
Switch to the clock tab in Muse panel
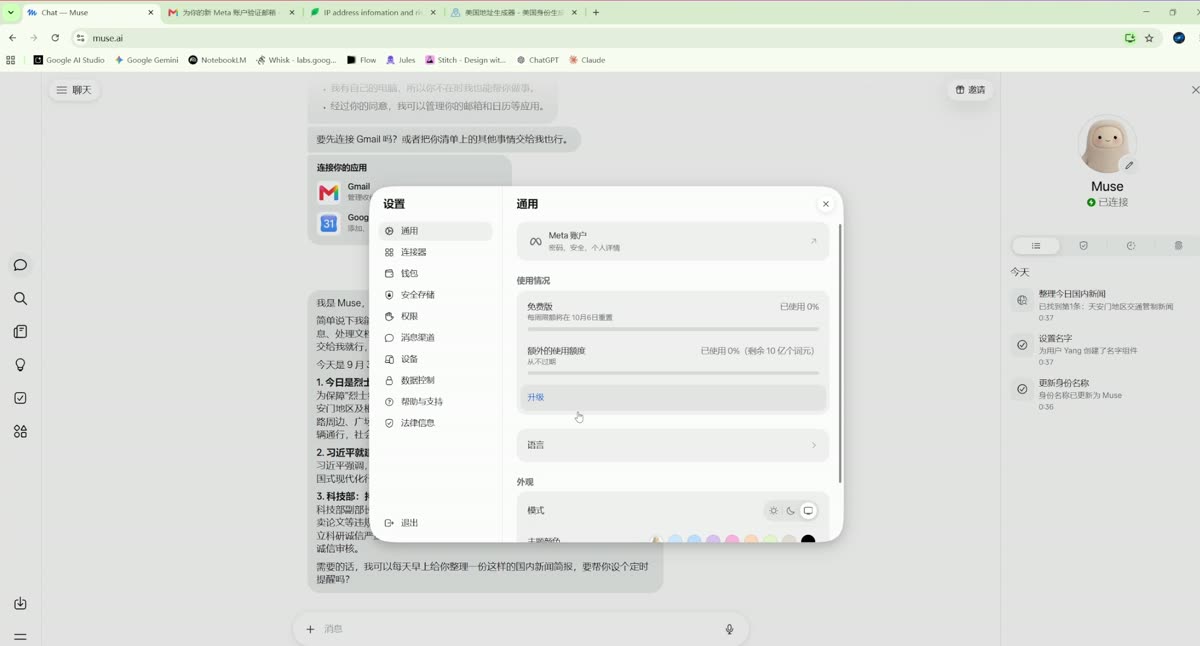tap(1130, 246)
